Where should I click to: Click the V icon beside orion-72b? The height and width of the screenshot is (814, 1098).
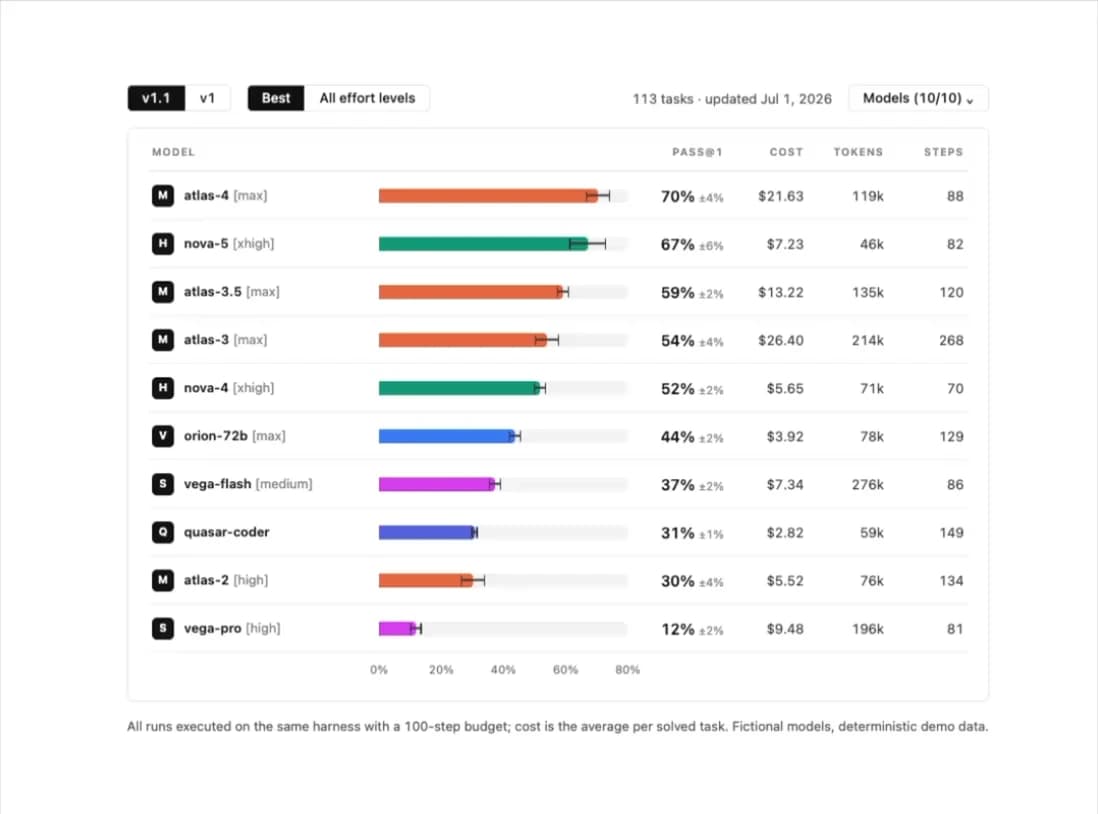tap(162, 436)
